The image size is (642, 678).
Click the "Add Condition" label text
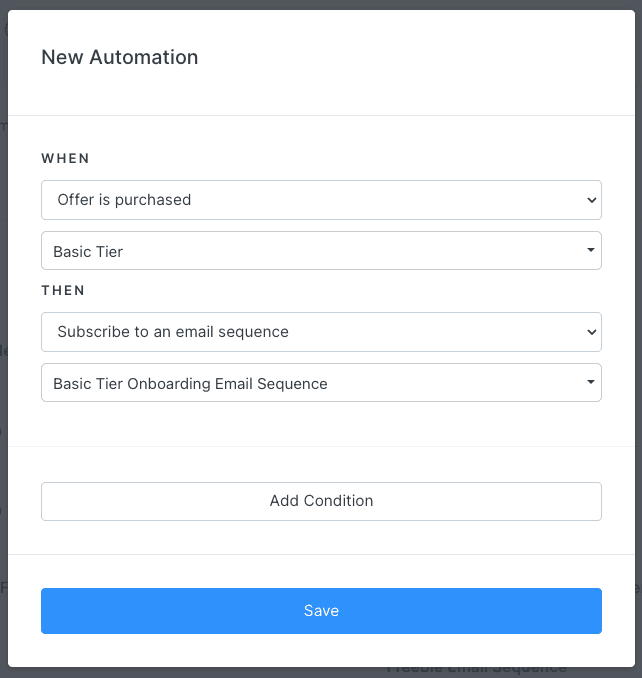(x=321, y=501)
